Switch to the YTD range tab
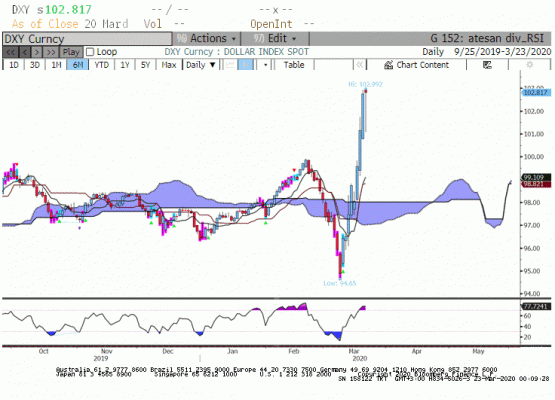The width and height of the screenshot is (555, 400). (102, 65)
